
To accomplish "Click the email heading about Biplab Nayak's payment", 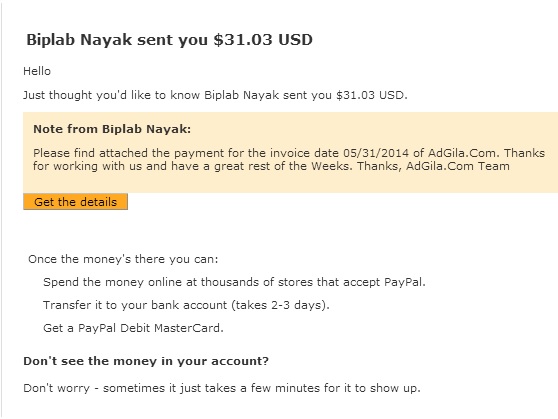I will tap(169, 40).
